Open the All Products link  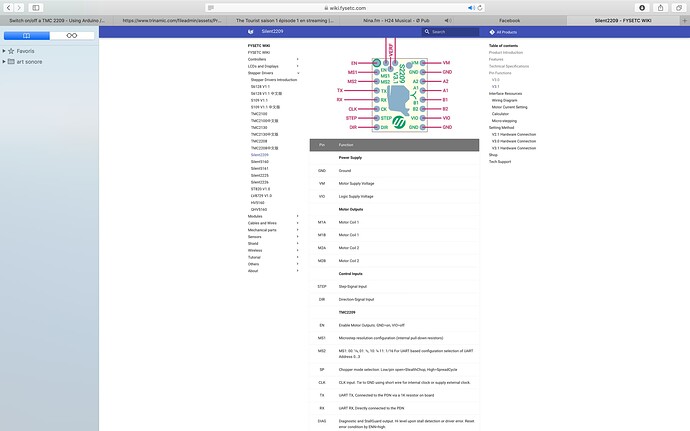tap(506, 32)
